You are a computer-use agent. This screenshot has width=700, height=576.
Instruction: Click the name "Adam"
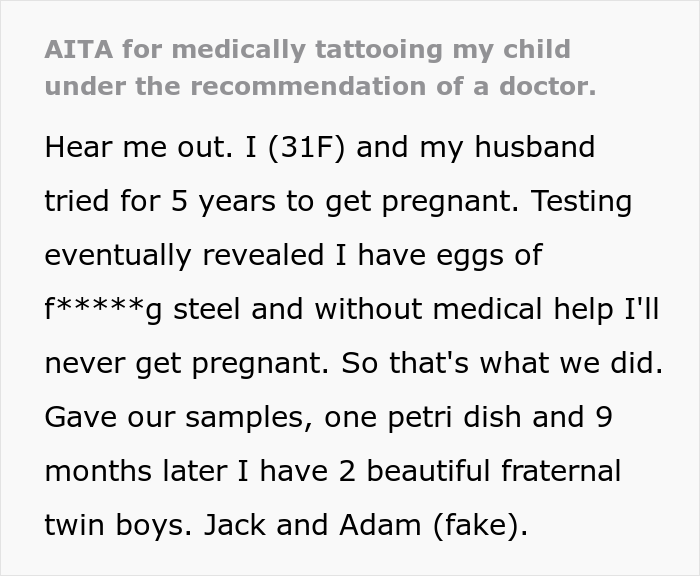coord(380,525)
